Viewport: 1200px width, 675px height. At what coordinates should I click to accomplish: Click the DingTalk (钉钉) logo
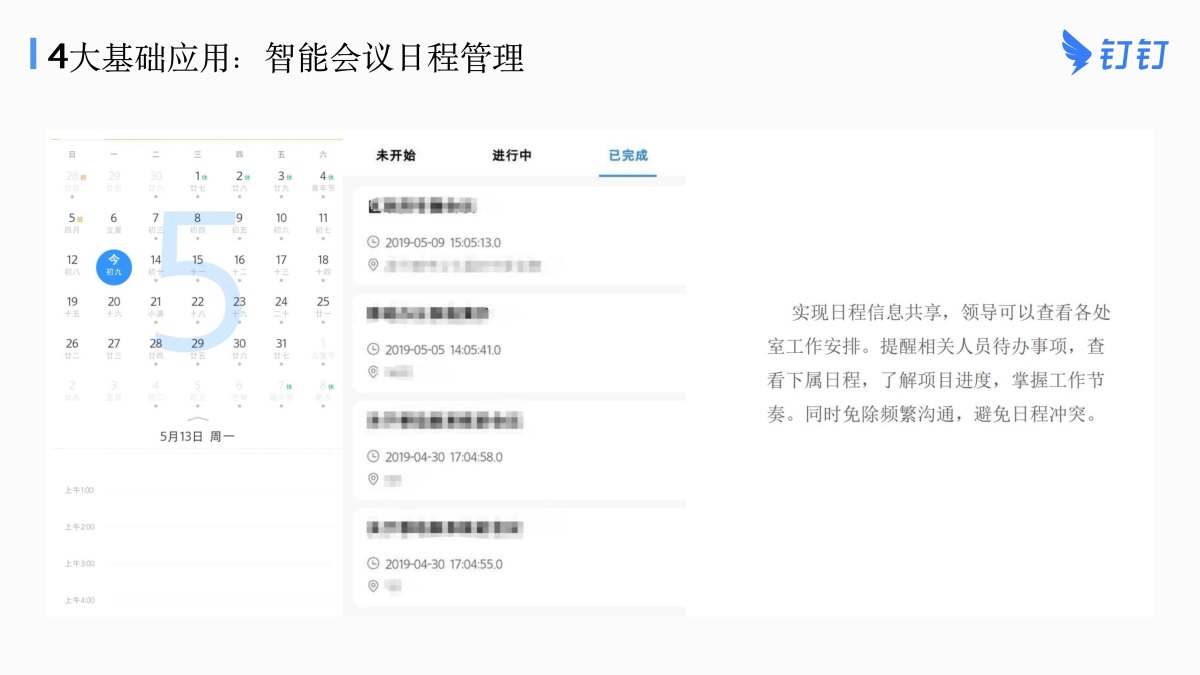pos(1114,52)
